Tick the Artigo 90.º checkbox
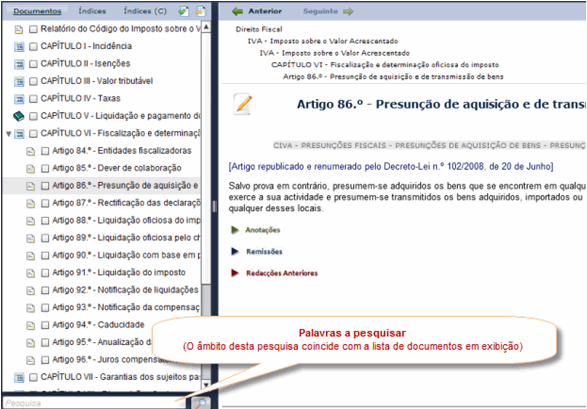This screenshot has height=409, width=587. (x=45, y=255)
